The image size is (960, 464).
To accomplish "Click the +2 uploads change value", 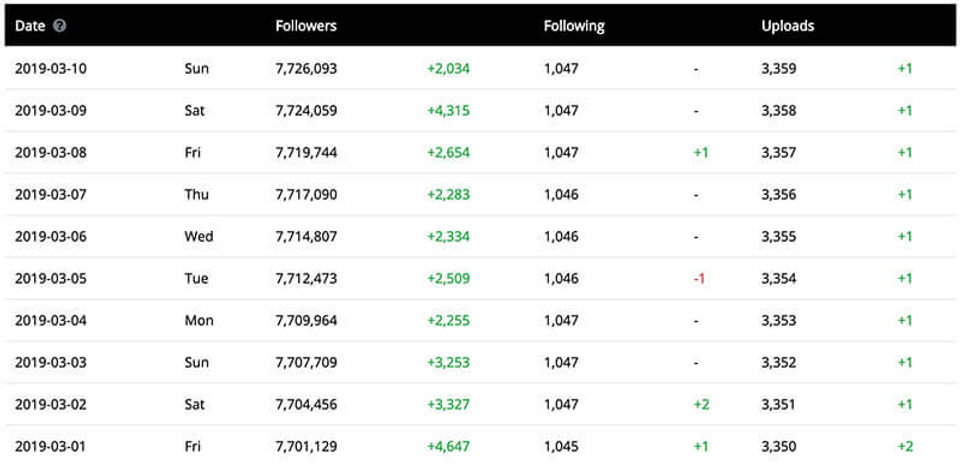I will 905,447.
